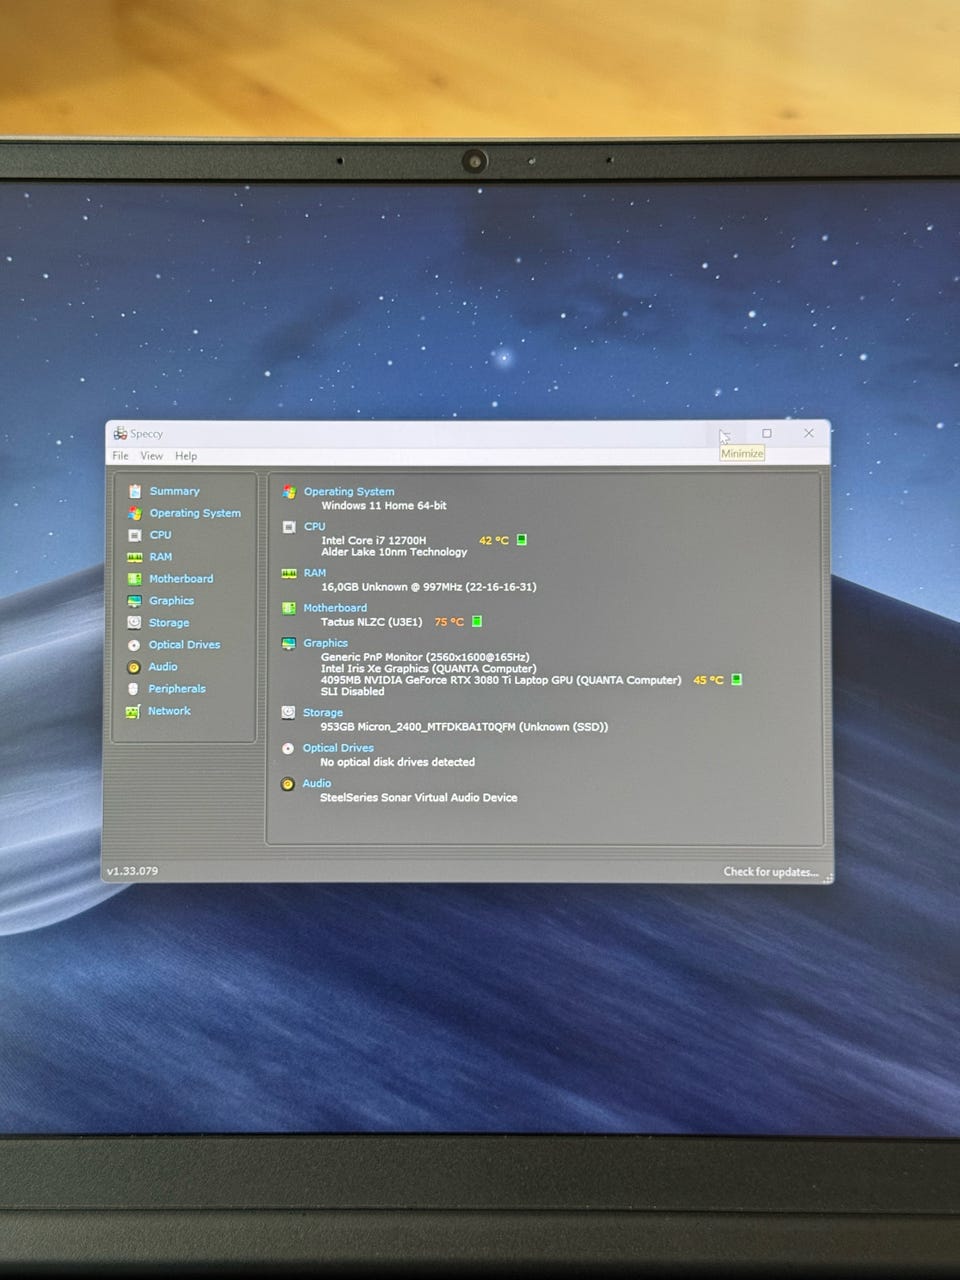
Task: Click the text Intel Core i7 12700H
Action: (373, 540)
